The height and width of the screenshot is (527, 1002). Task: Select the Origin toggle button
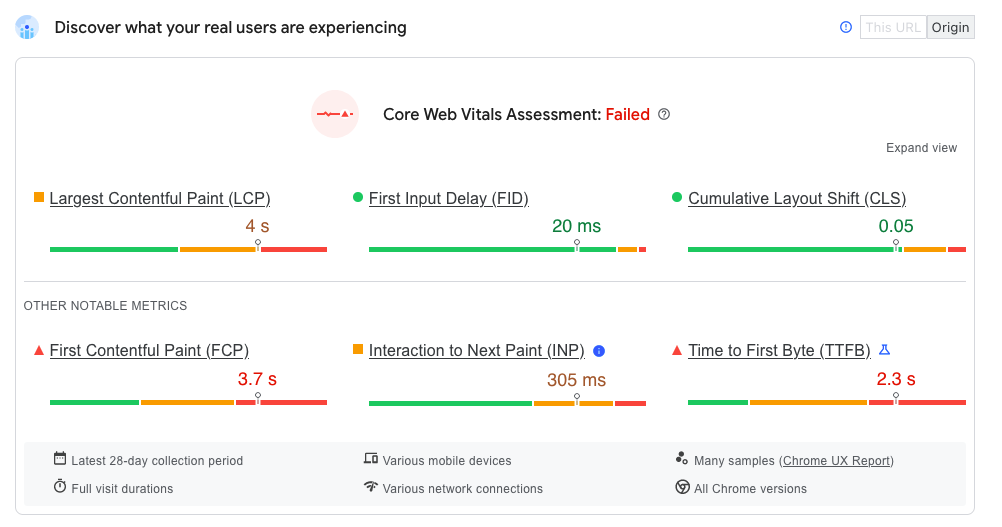950,27
